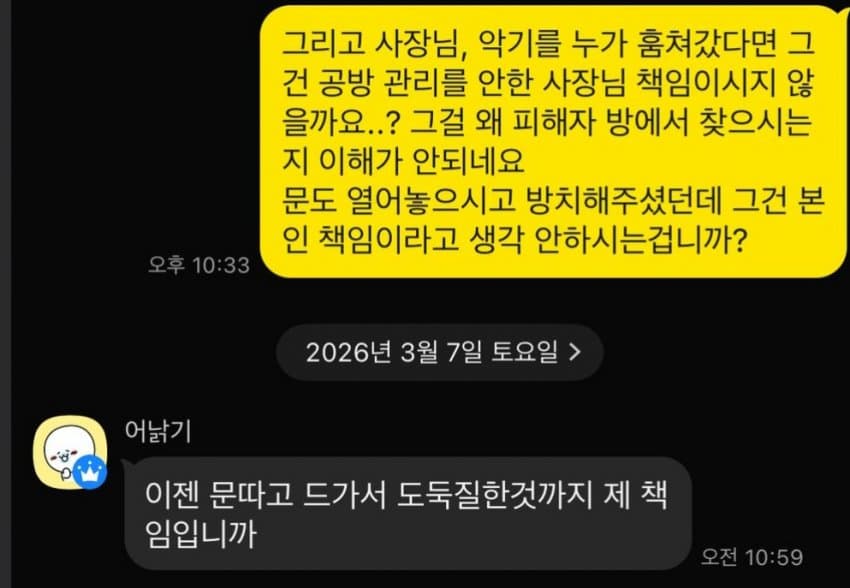Screen dimensions: 850x588
Task: Click yellow bubble line 그리고 사장님
Action: click(x=548, y=43)
